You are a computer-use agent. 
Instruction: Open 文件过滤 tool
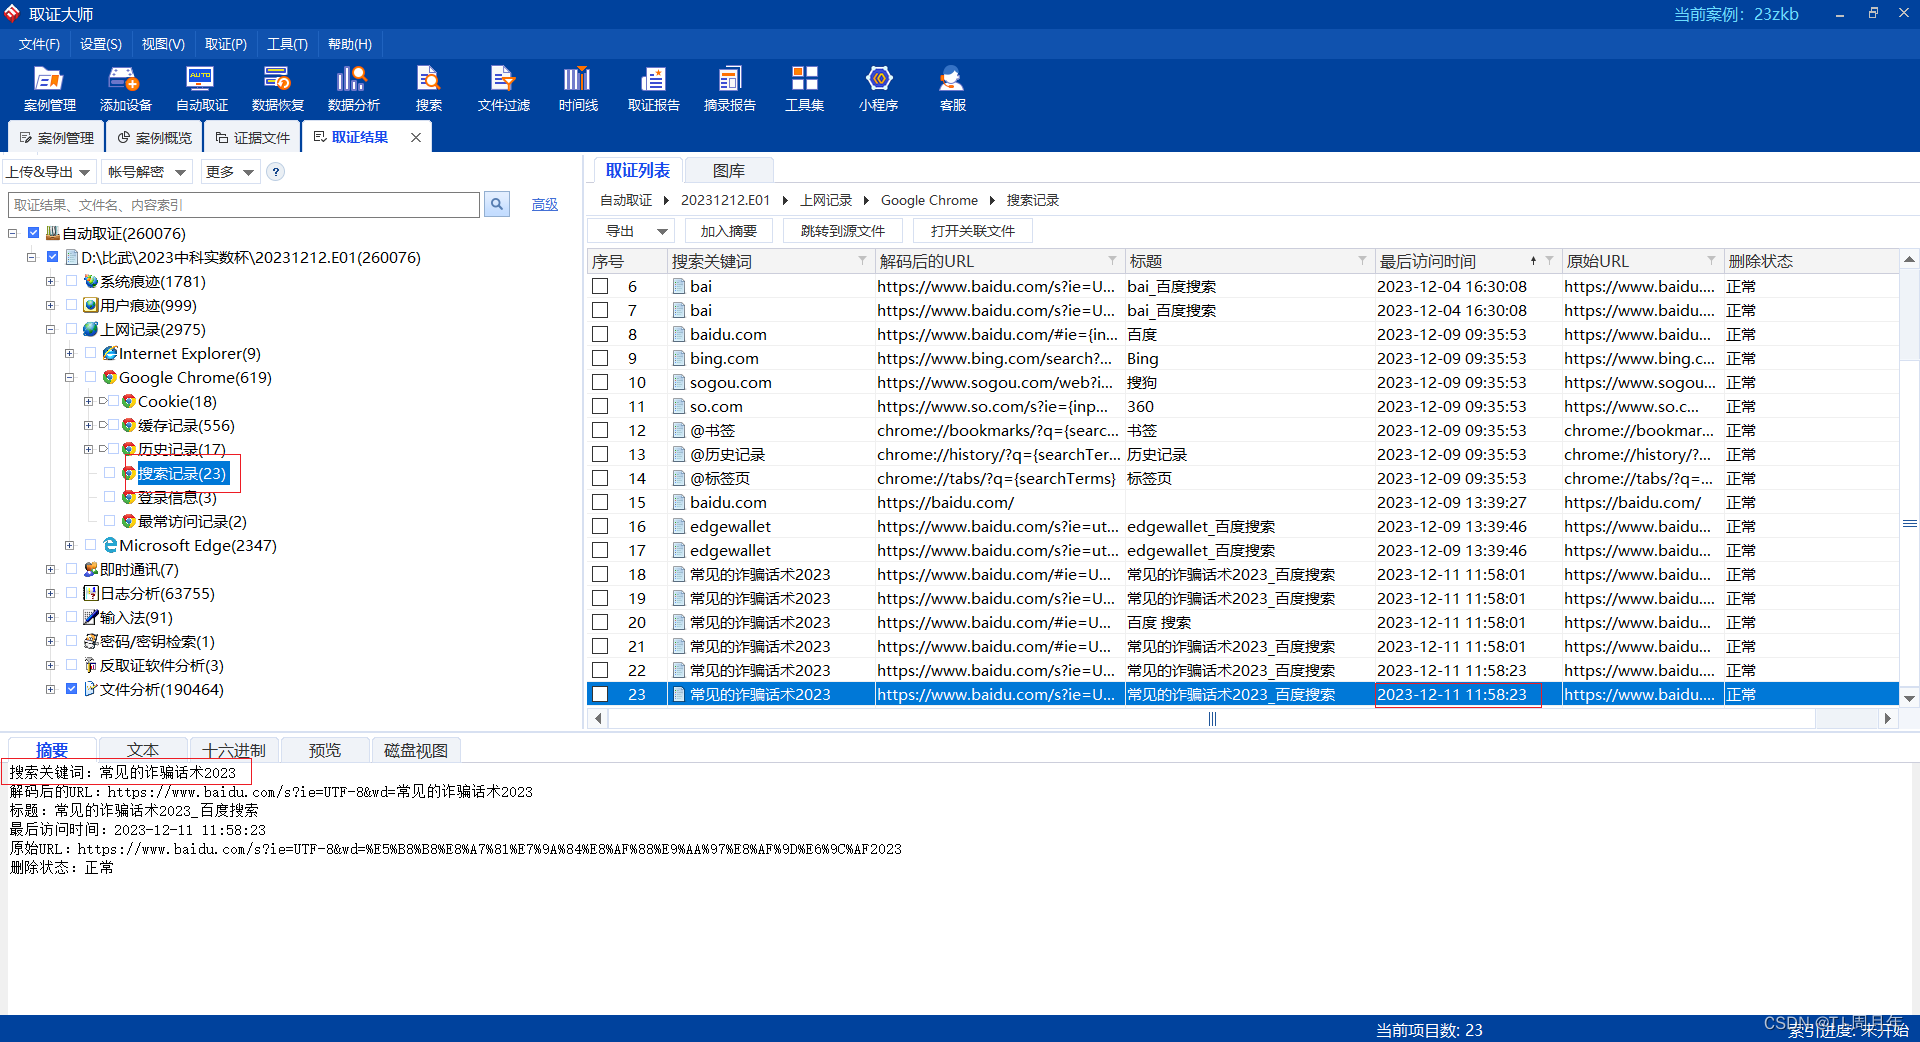[x=503, y=88]
